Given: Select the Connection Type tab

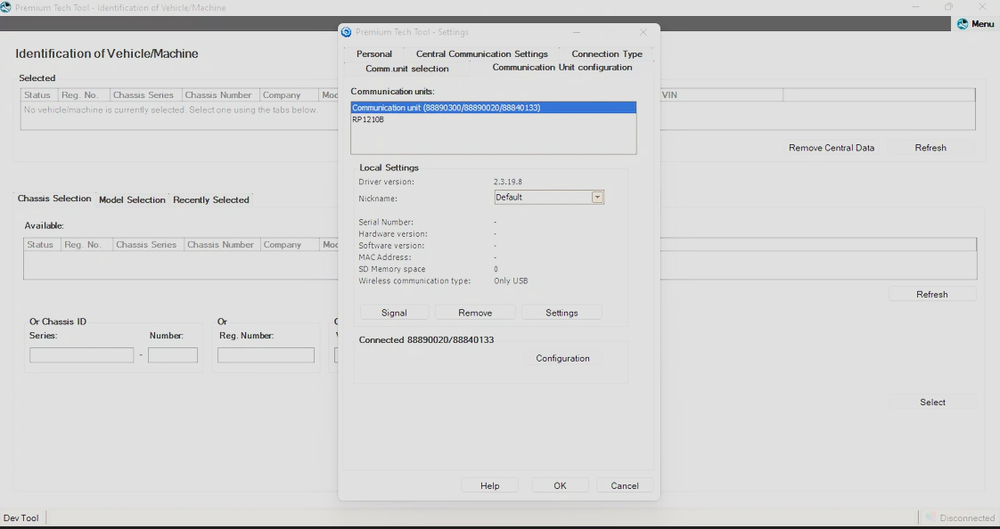Looking at the screenshot, I should pyautogui.click(x=607, y=54).
